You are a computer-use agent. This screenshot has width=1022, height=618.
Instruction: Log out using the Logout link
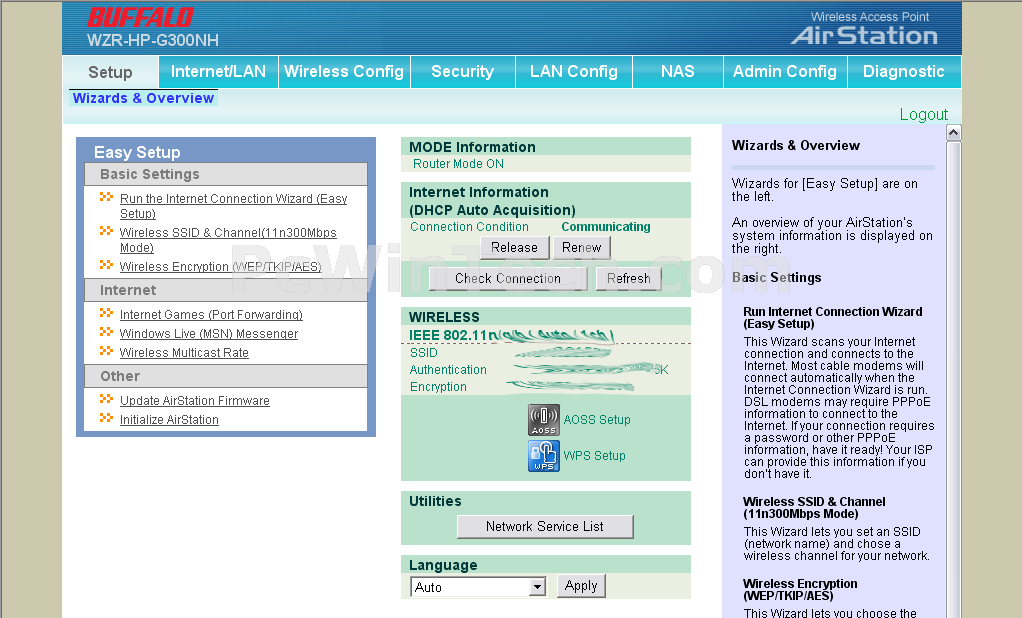pos(923,114)
